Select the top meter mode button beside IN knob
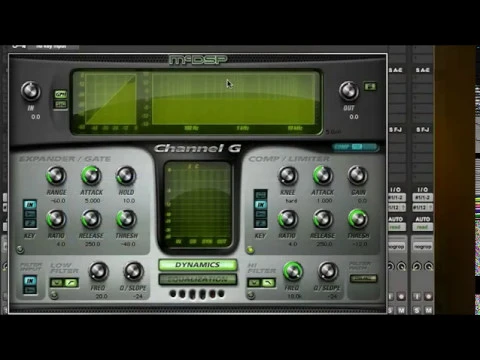The height and width of the screenshot is (360, 480). click(61, 94)
